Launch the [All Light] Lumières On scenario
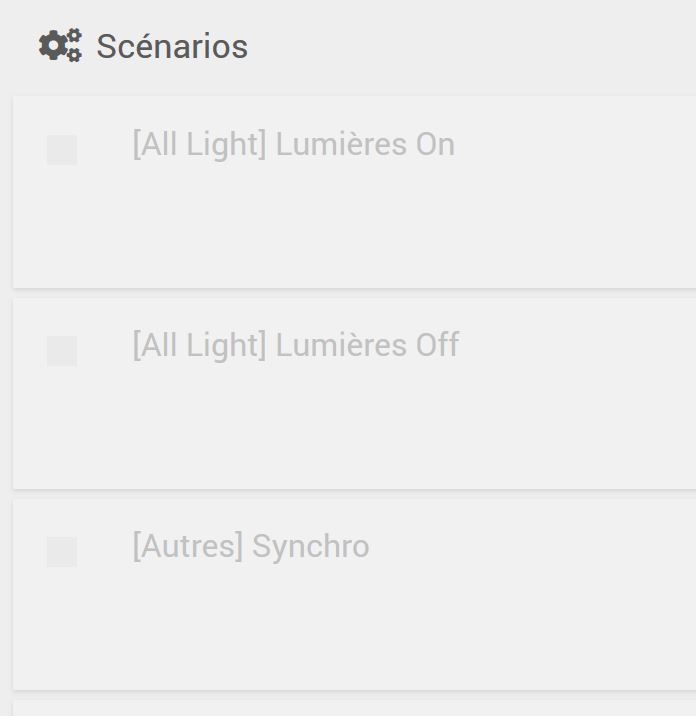 [x=354, y=192]
